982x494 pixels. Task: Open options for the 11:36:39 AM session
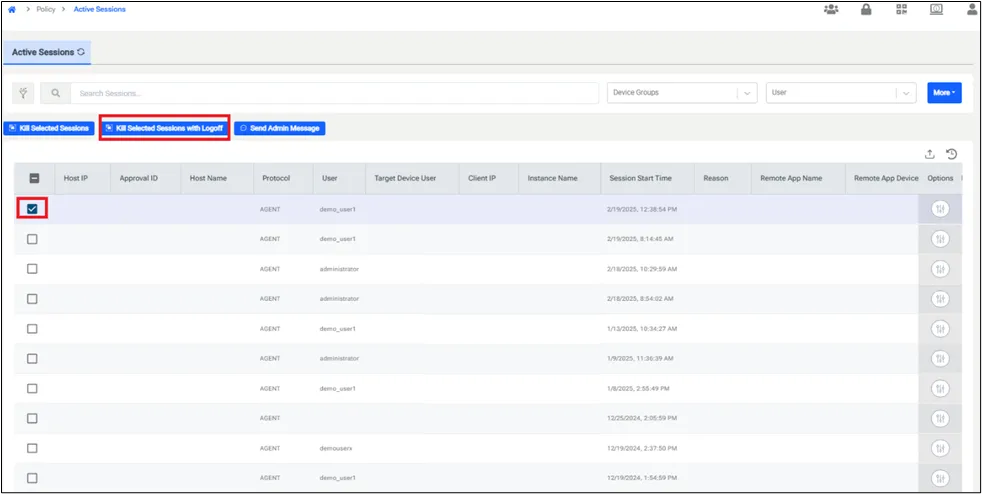939,359
